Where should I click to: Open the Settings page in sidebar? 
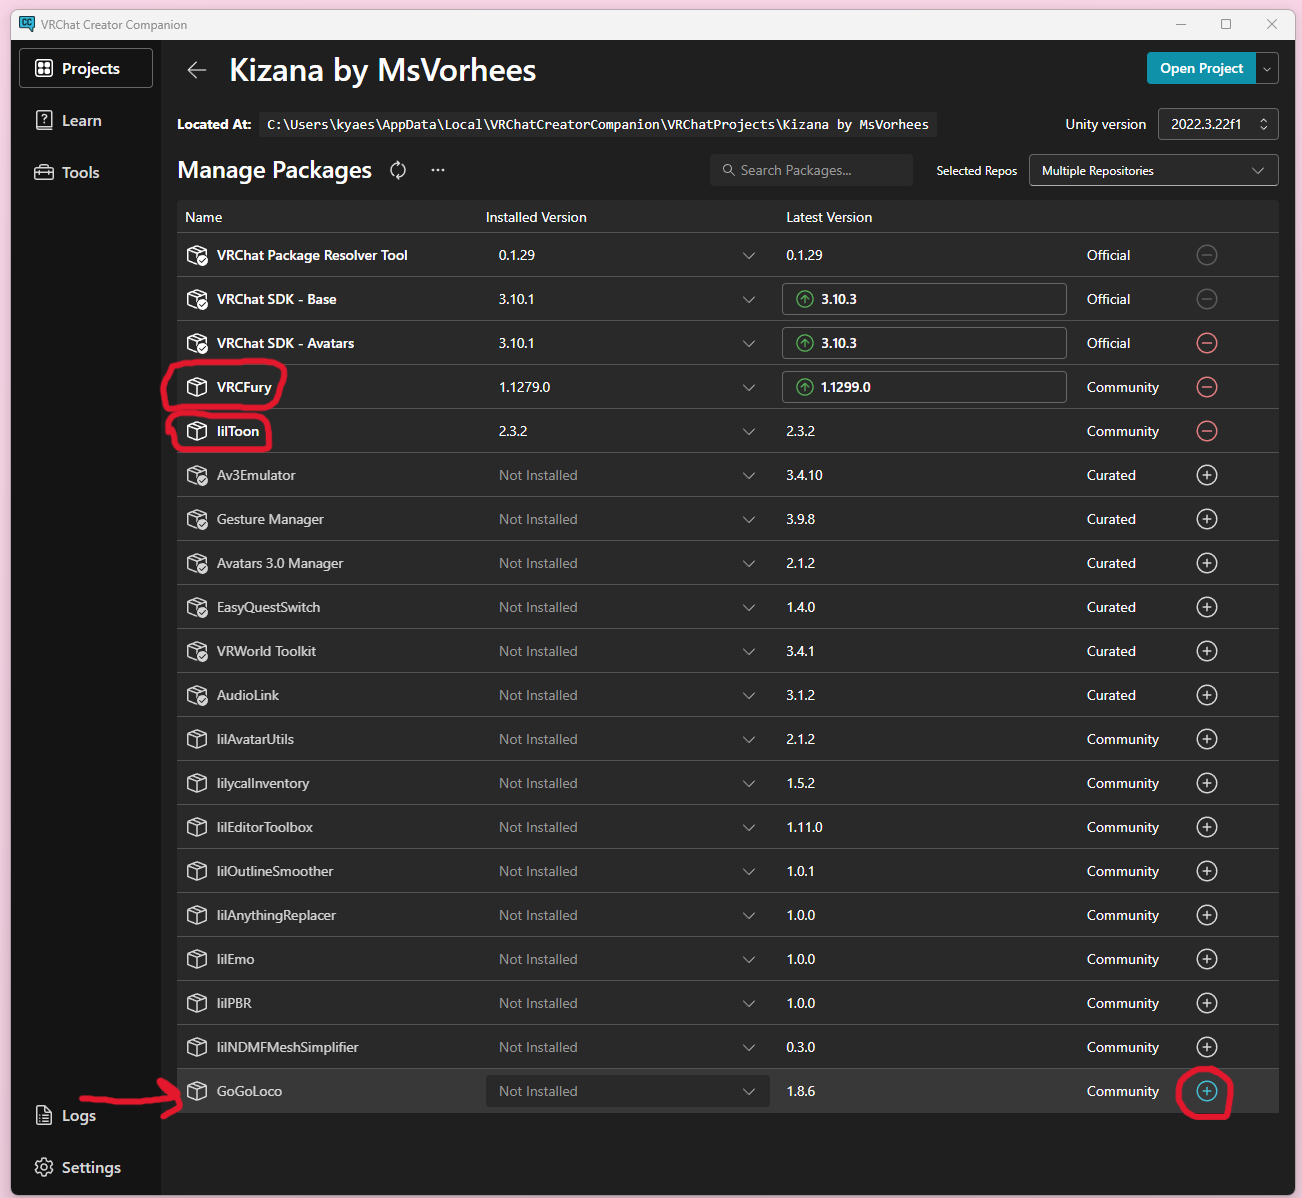(86, 1167)
